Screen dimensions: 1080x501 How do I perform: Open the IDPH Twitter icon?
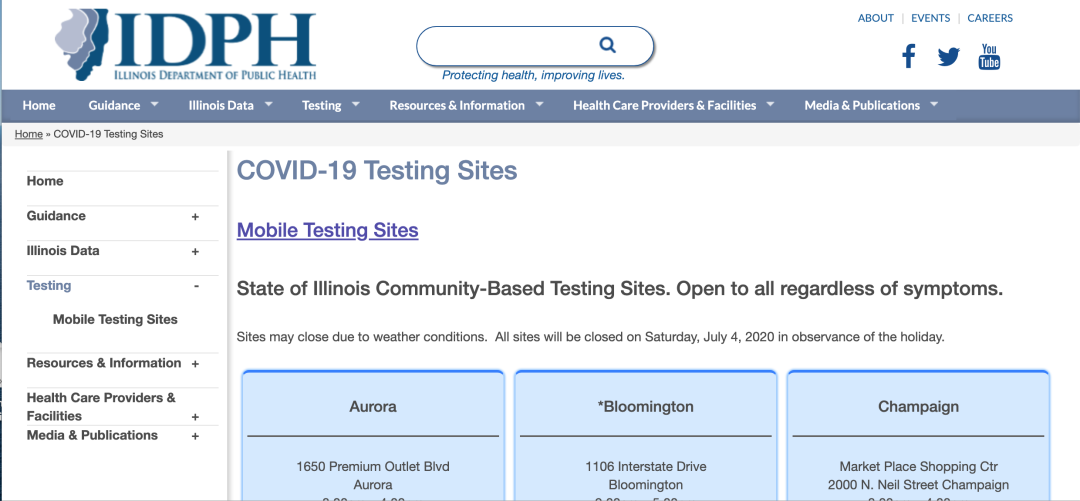pyautogui.click(x=948, y=57)
